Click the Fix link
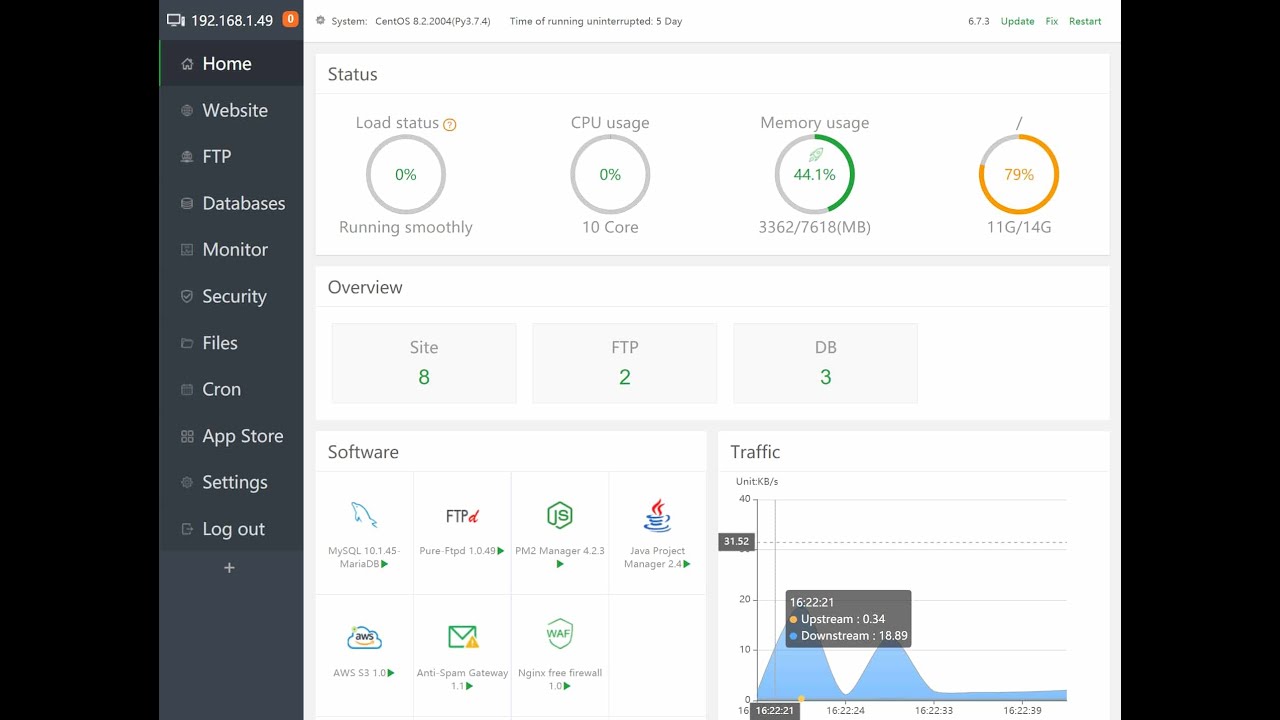 [1052, 21]
